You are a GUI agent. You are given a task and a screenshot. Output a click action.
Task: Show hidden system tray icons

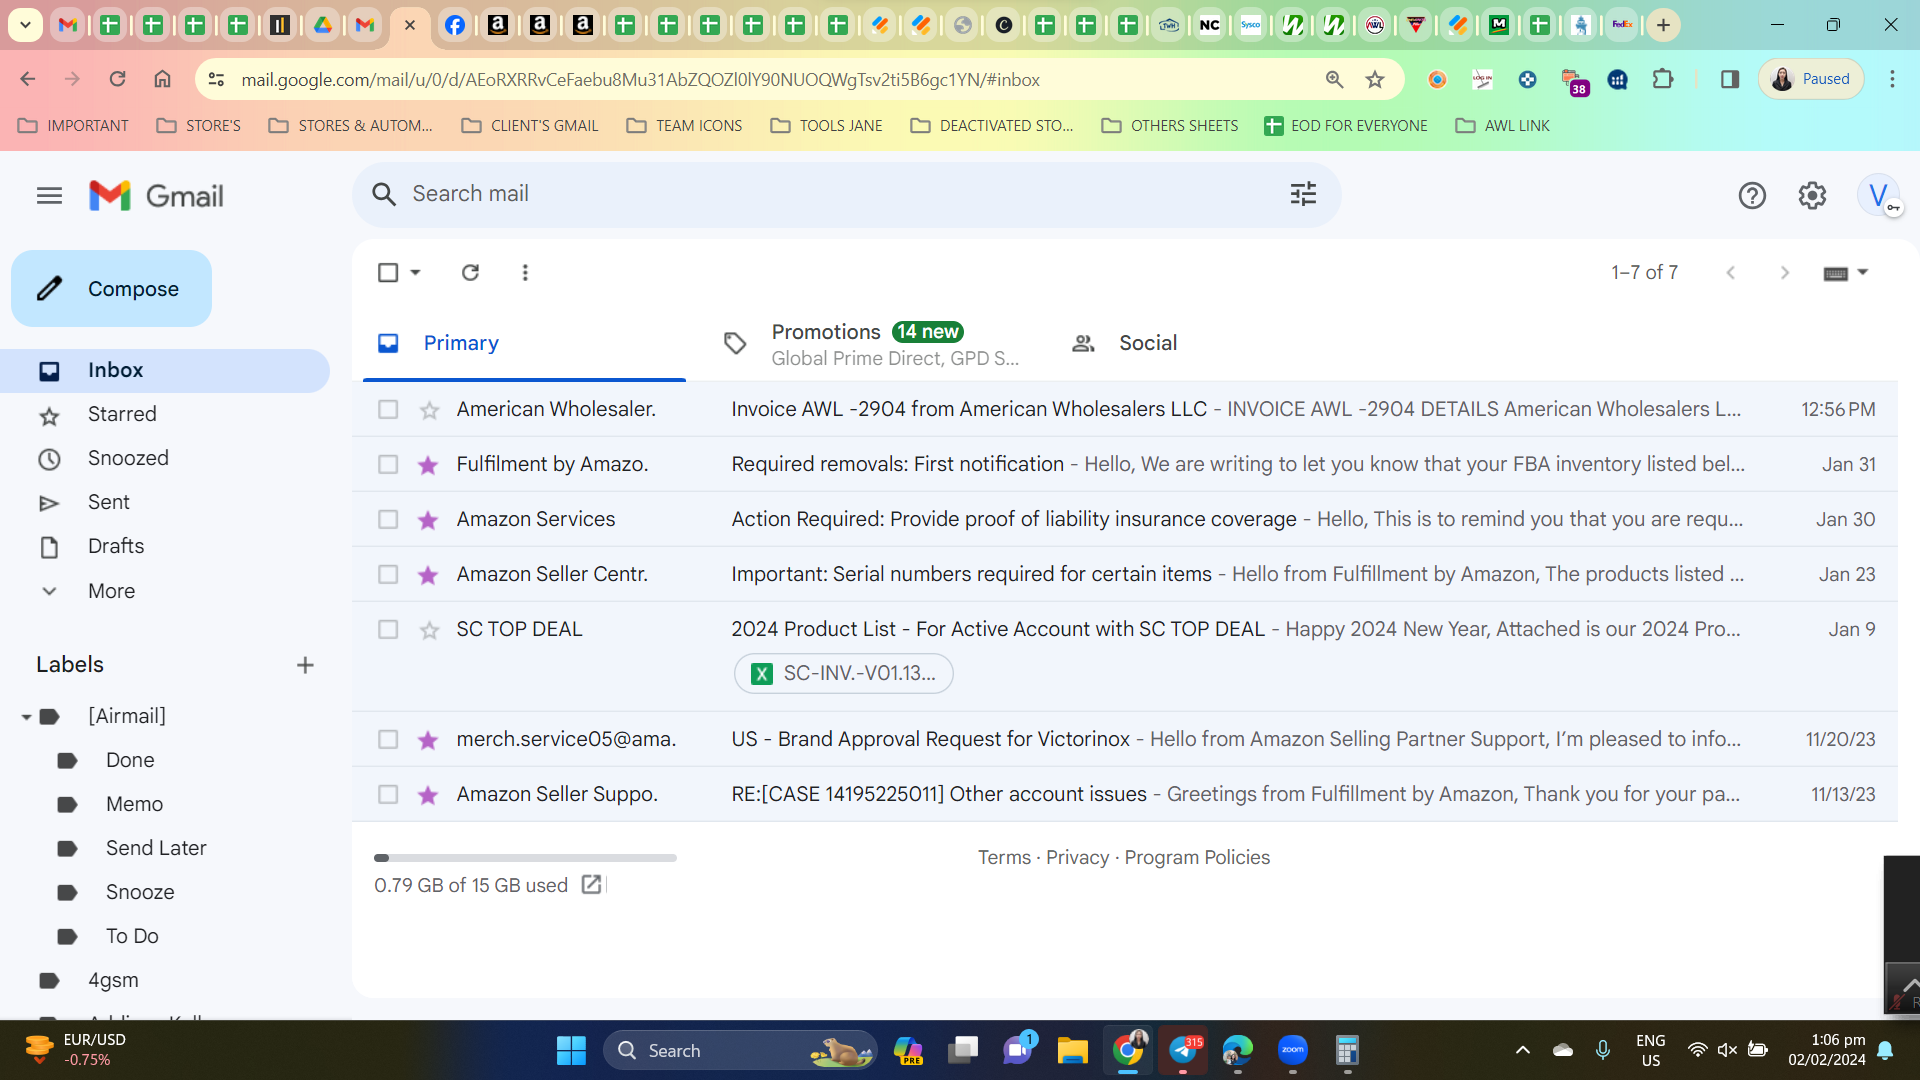tap(1522, 1050)
